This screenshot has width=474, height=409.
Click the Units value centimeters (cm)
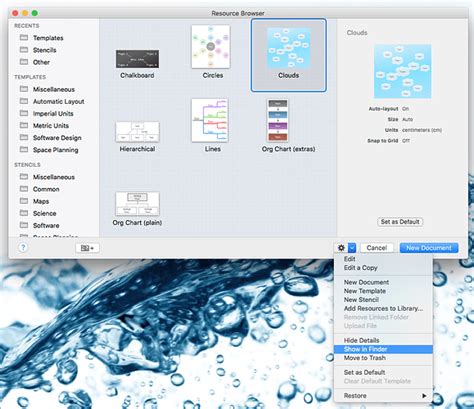pyautogui.click(x=422, y=130)
